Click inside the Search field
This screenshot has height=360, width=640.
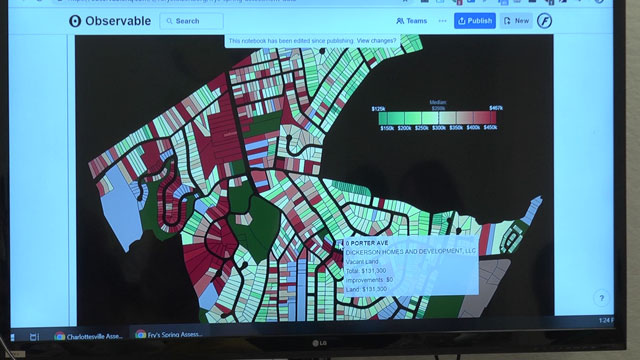click(191, 21)
